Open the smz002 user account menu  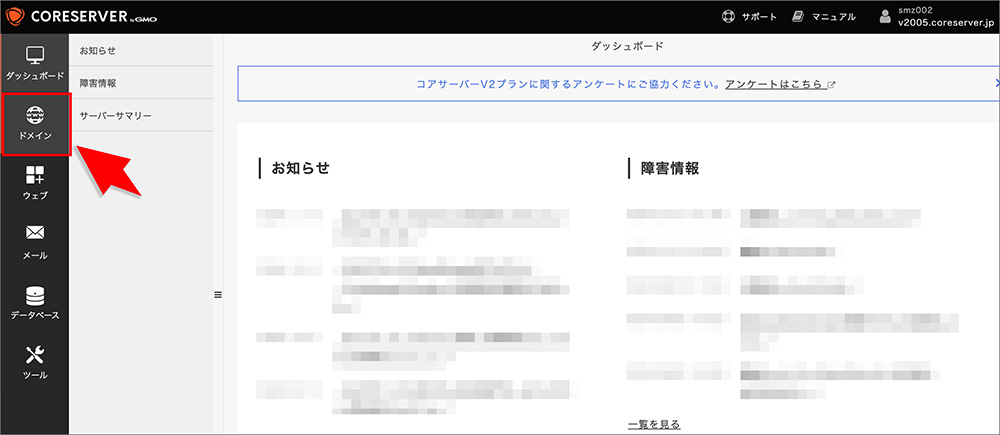[x=938, y=17]
